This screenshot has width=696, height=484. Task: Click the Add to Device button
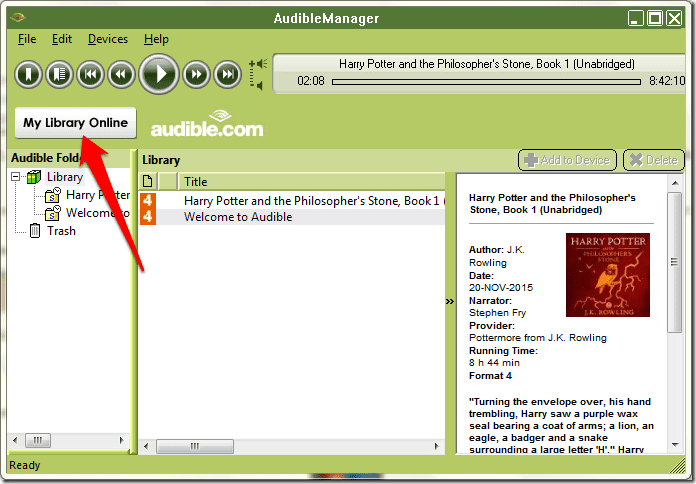[x=567, y=160]
